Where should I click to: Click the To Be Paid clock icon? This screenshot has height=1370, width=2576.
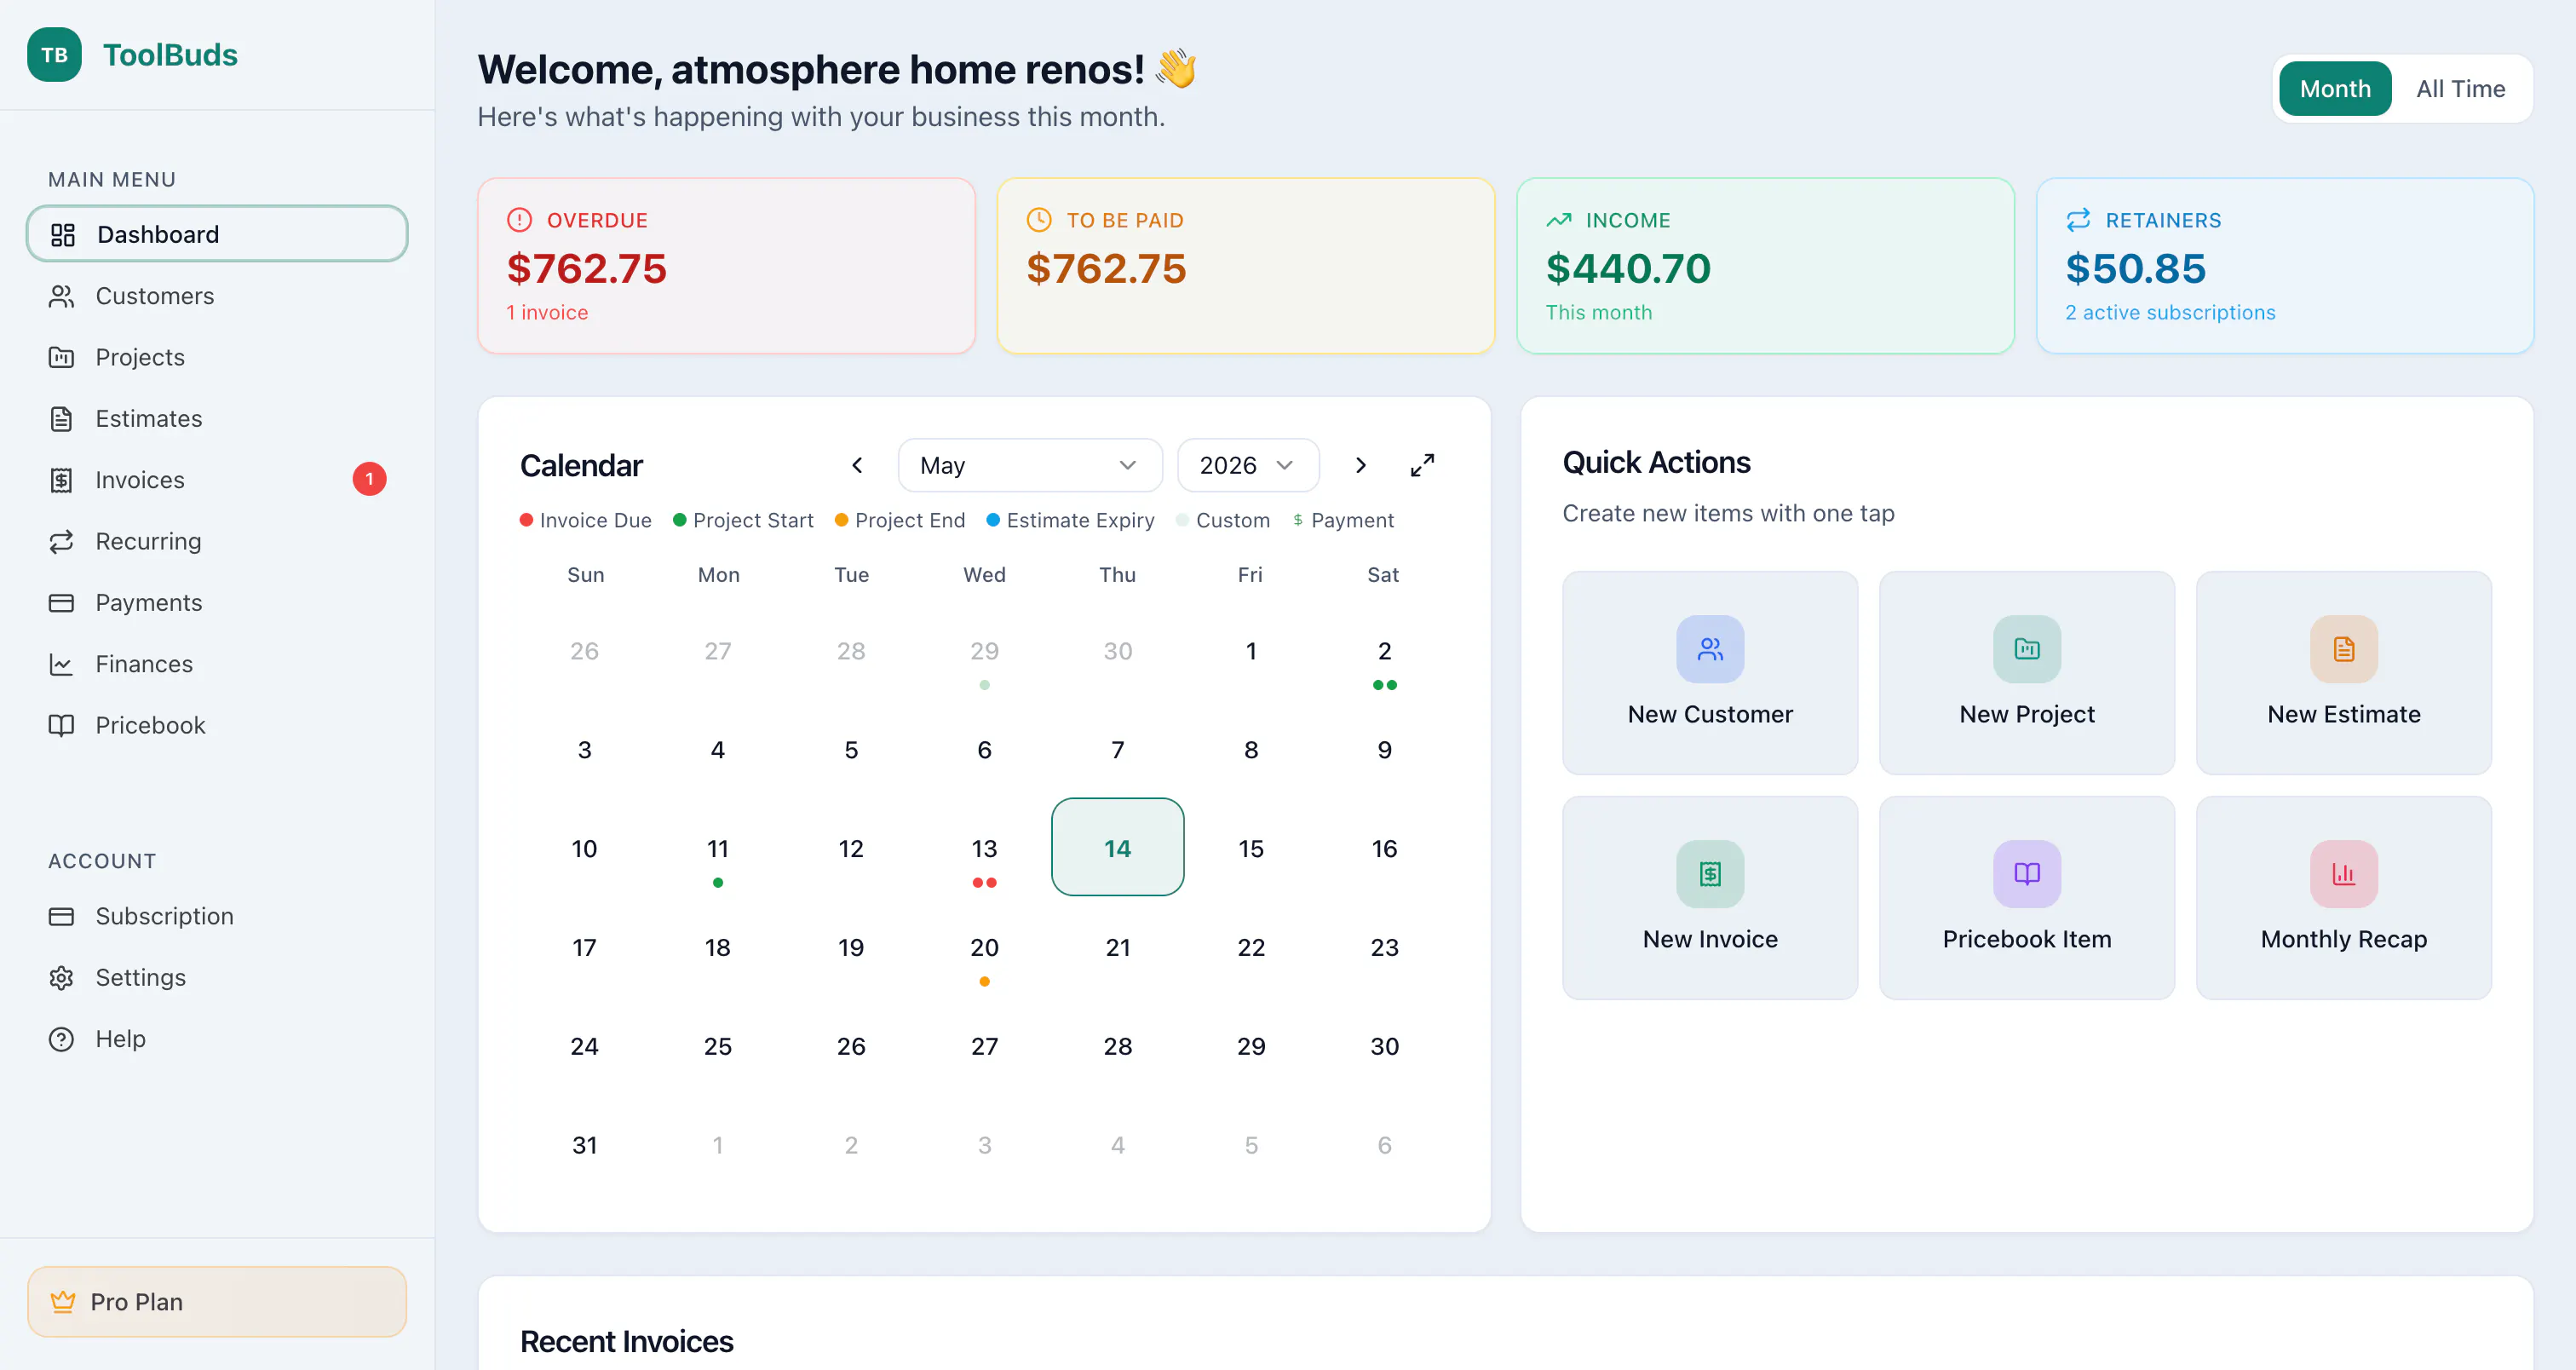pyautogui.click(x=1039, y=220)
